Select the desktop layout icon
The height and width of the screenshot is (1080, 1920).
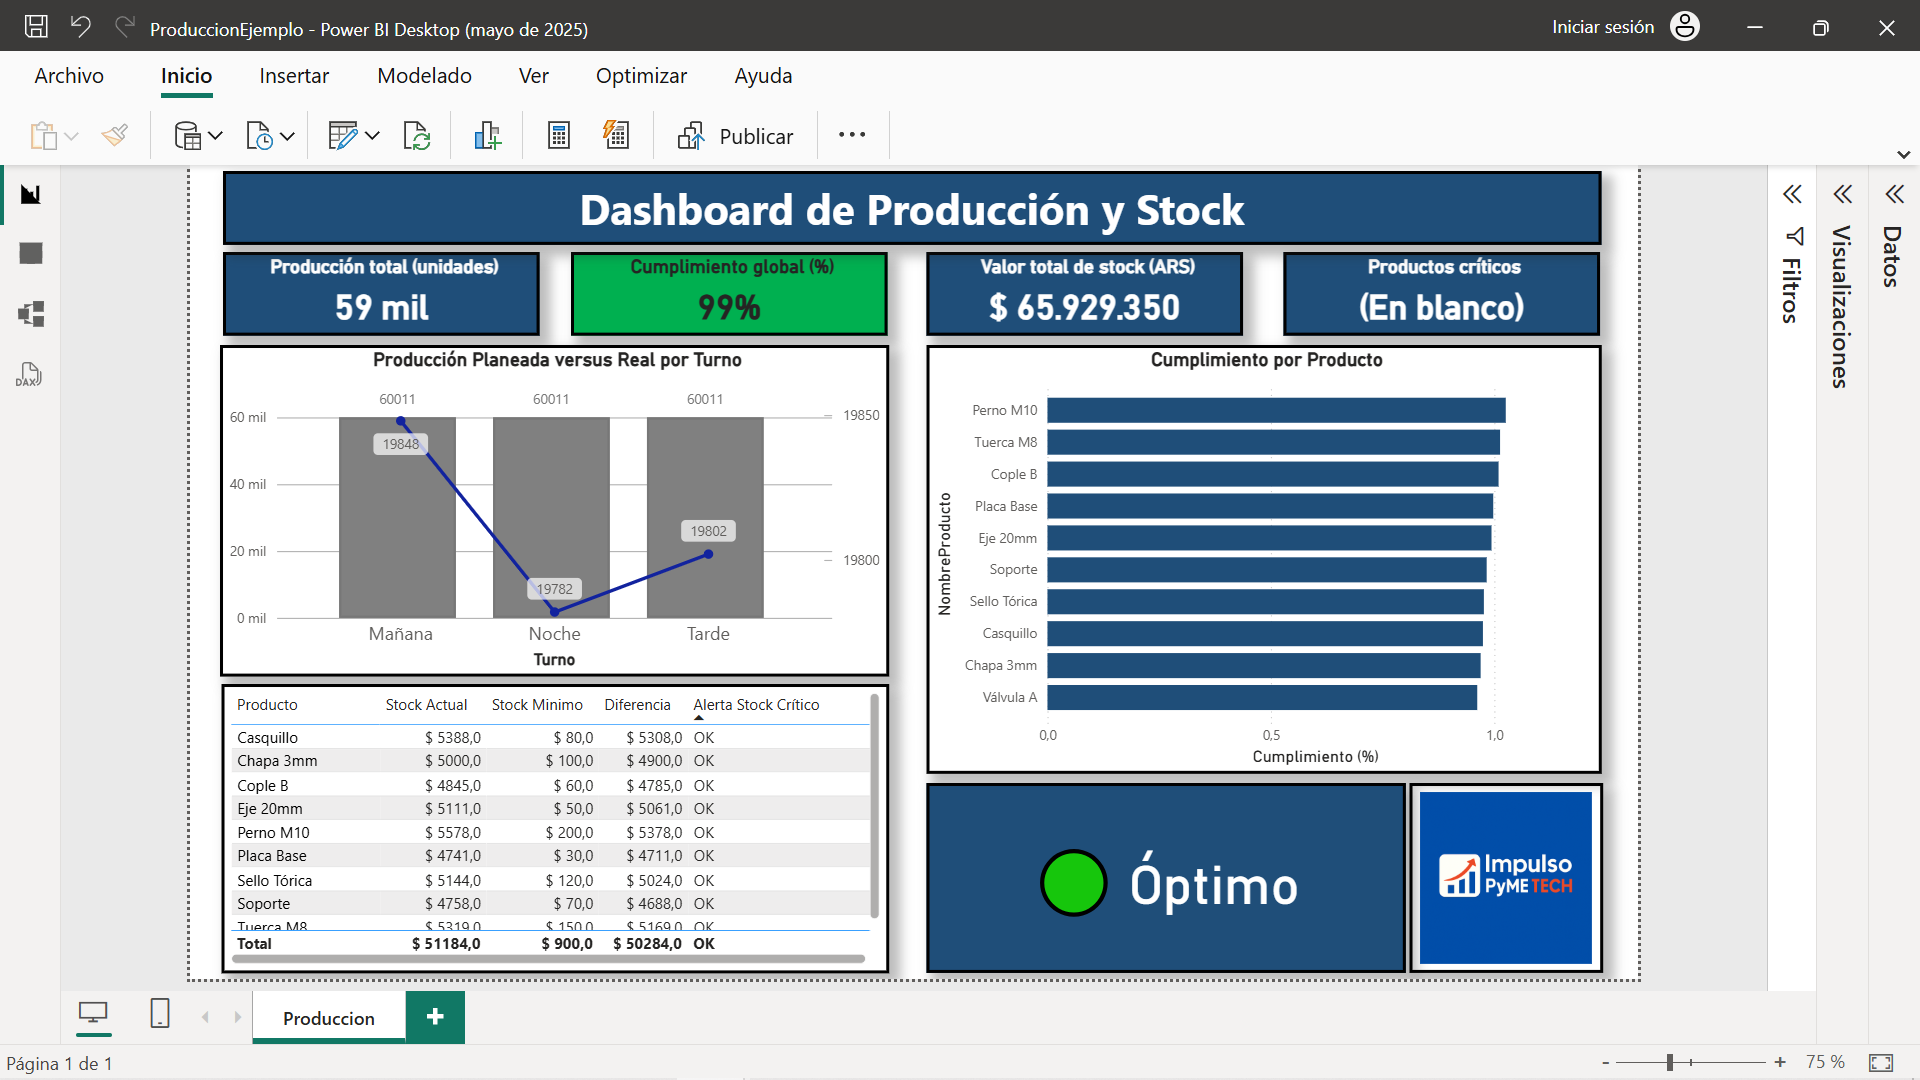[x=93, y=1014]
